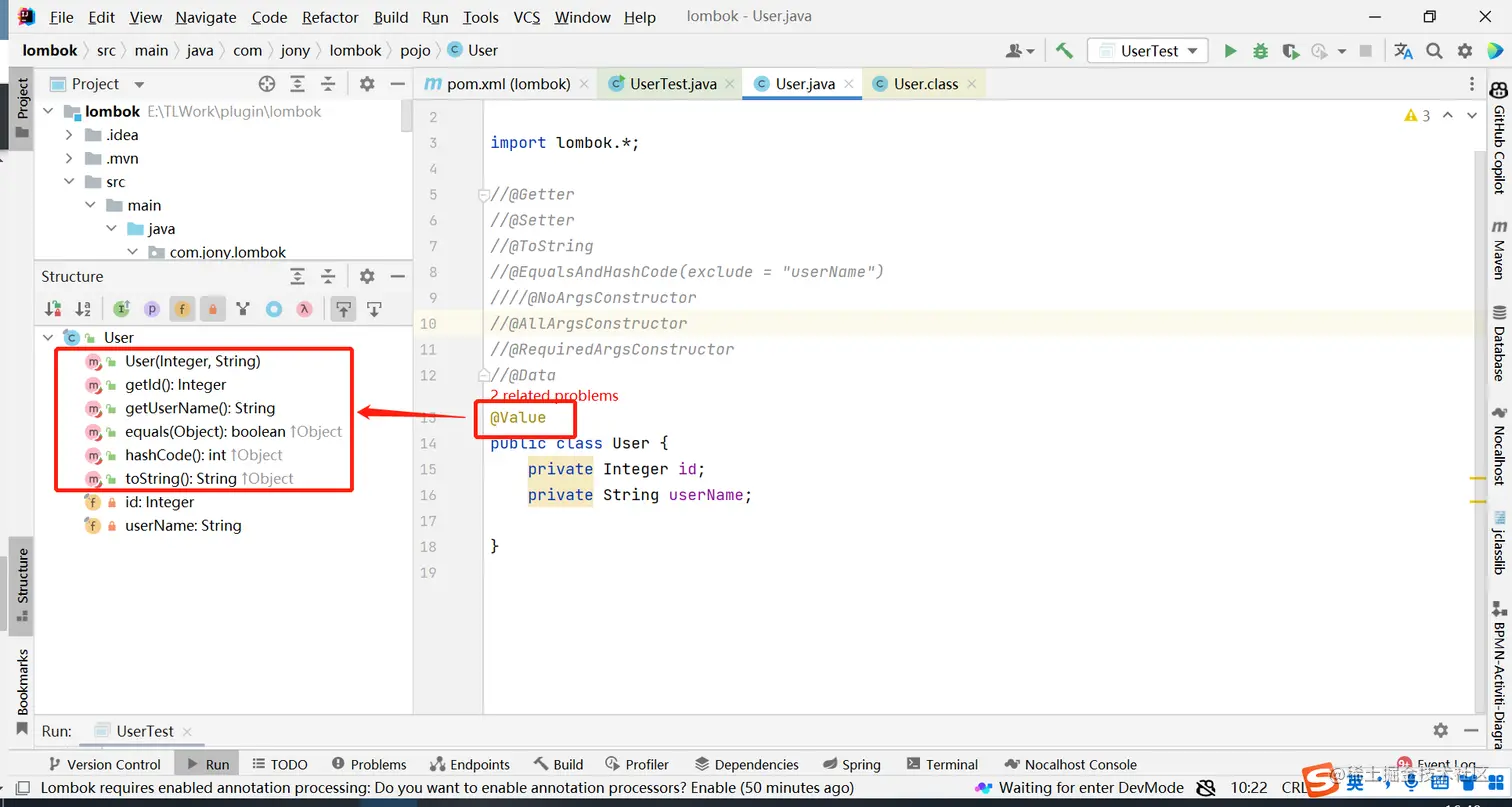Image resolution: width=1512 pixels, height=807 pixels.
Task: Open the Database tool window
Action: coord(1499,344)
